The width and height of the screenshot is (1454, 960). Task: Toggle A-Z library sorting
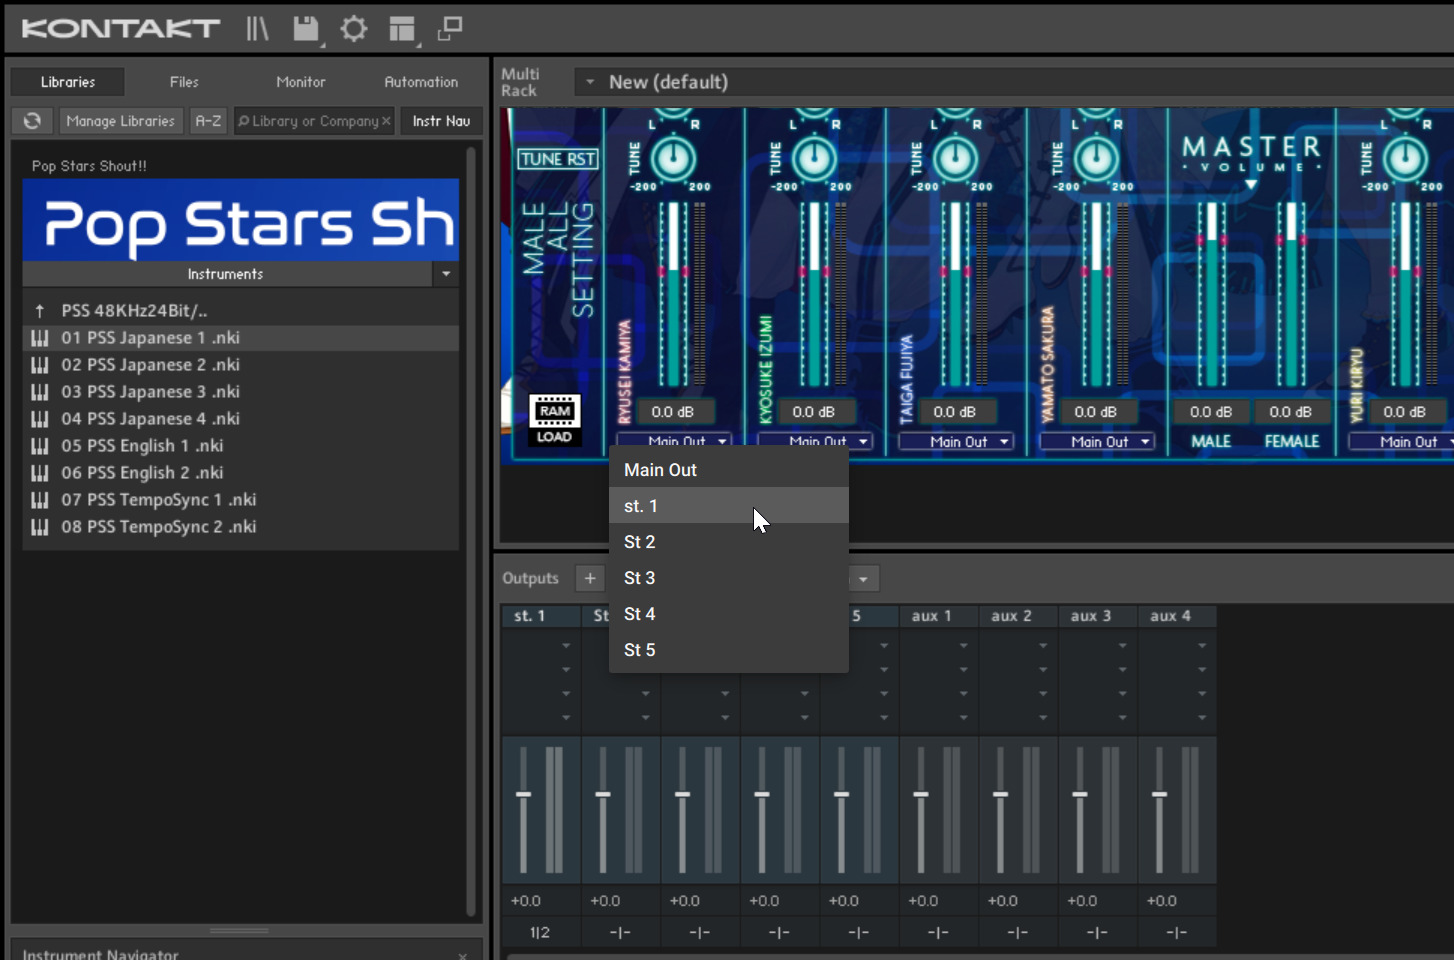tap(209, 121)
